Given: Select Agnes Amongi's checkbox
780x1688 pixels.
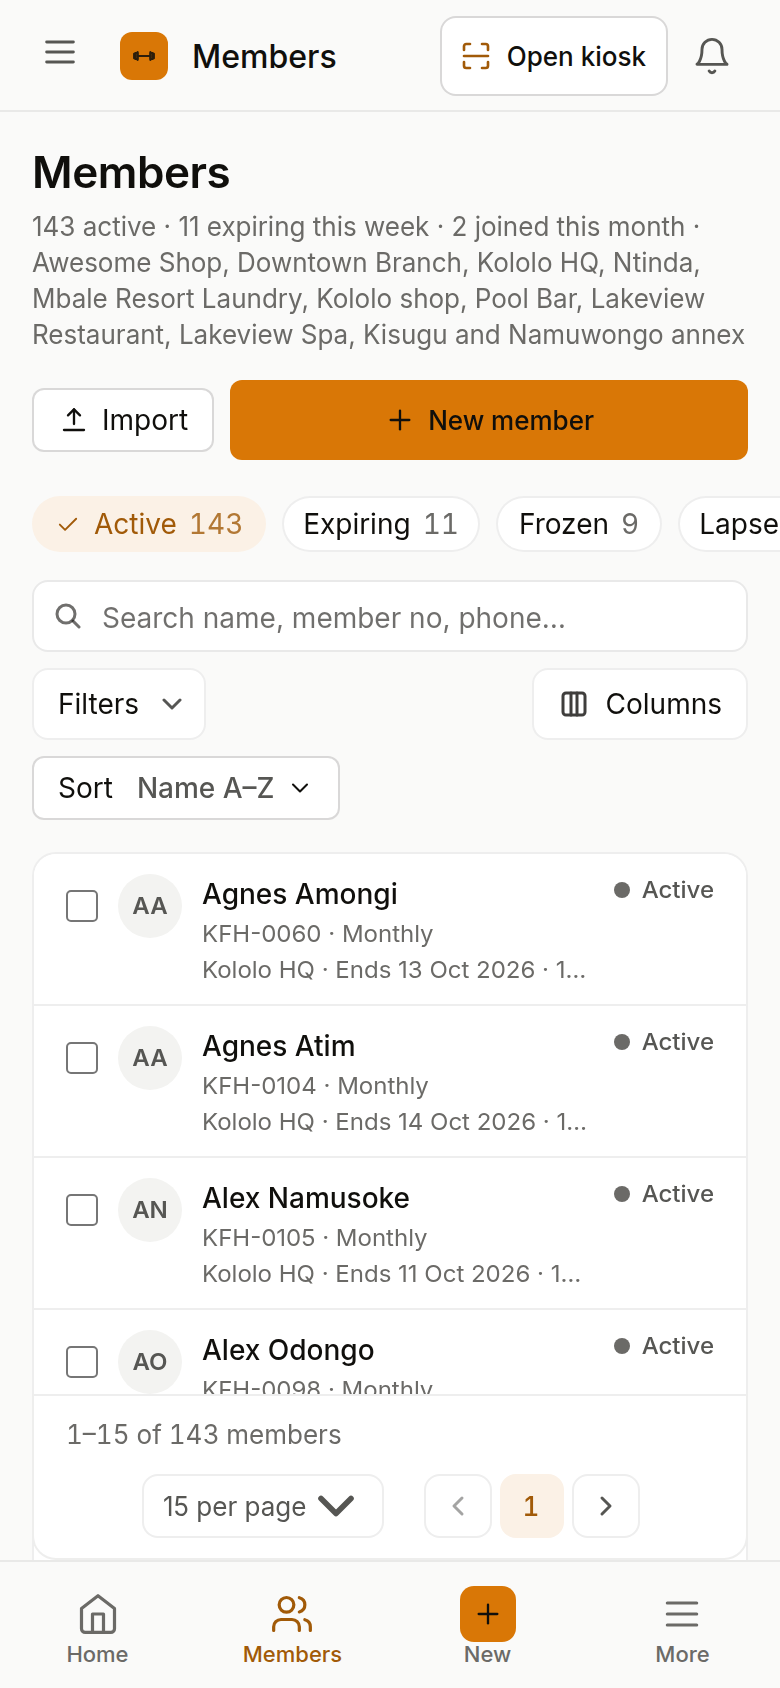Looking at the screenshot, I should point(82,906).
